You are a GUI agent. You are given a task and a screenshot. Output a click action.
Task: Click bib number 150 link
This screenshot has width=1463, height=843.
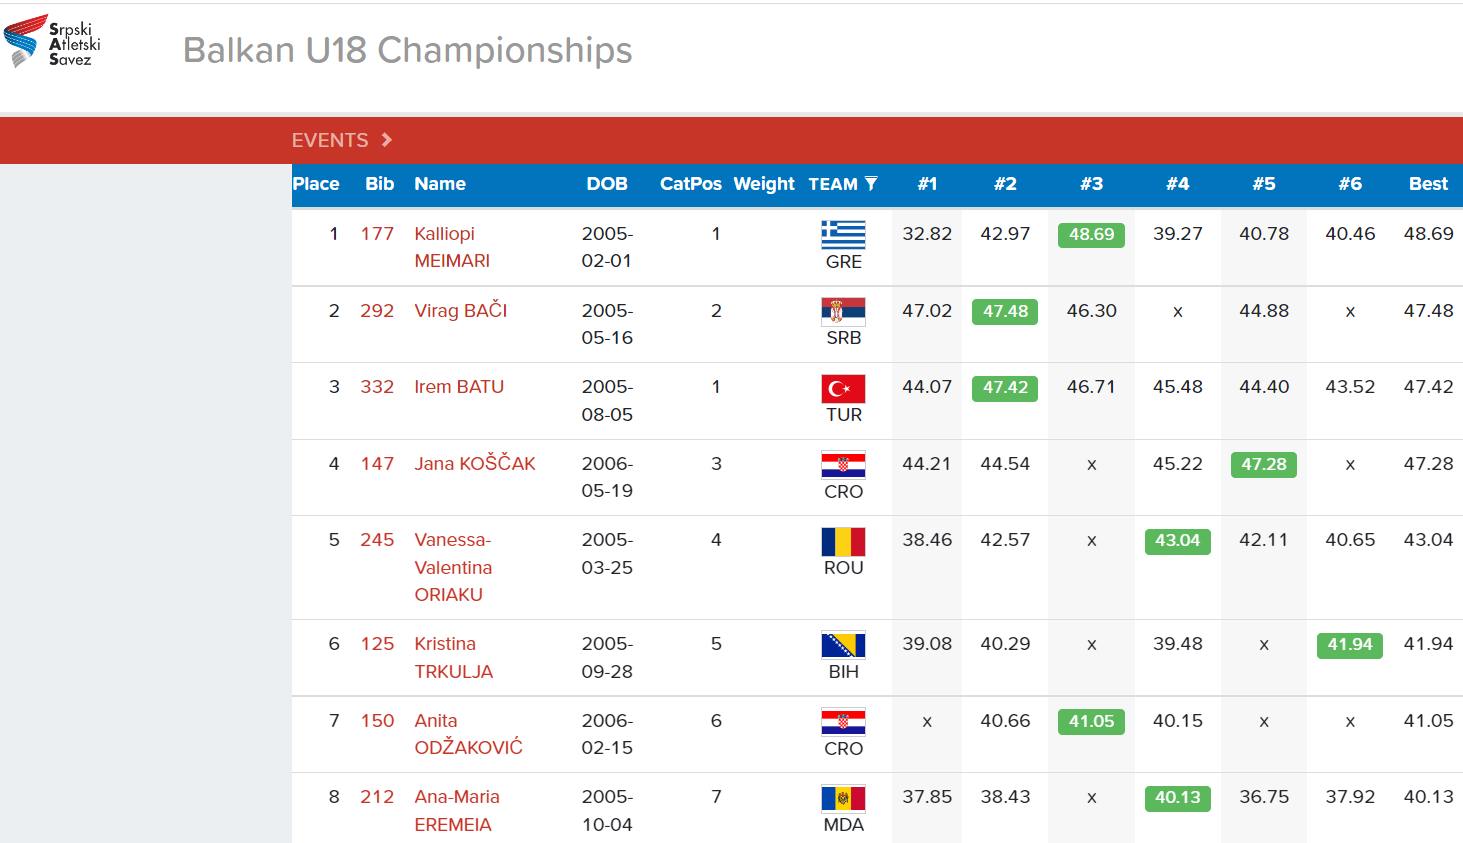(x=377, y=721)
